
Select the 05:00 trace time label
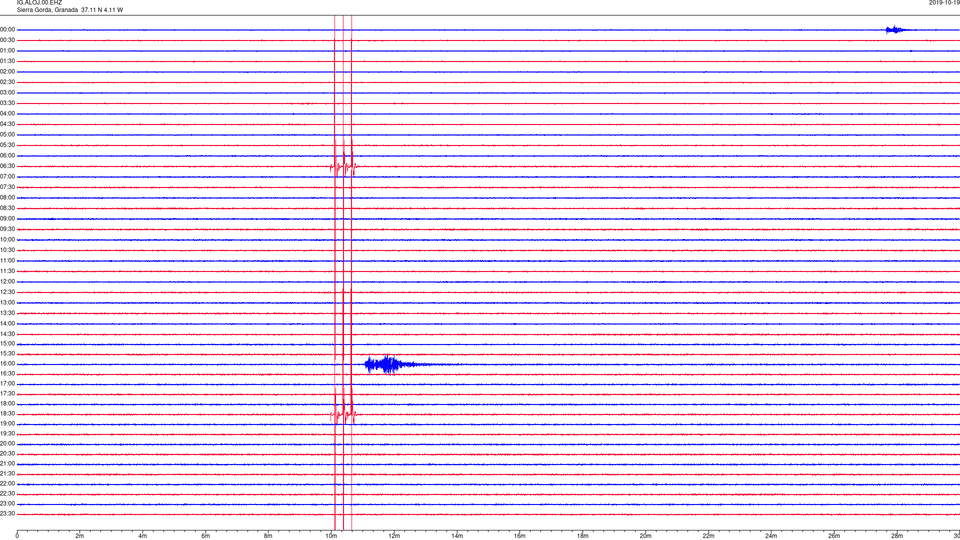8,135
